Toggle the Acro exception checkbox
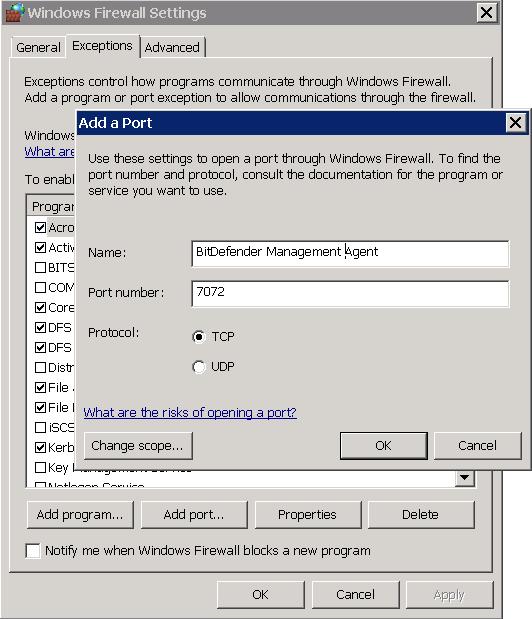Viewport: 532px width, 619px height. click(x=40, y=227)
